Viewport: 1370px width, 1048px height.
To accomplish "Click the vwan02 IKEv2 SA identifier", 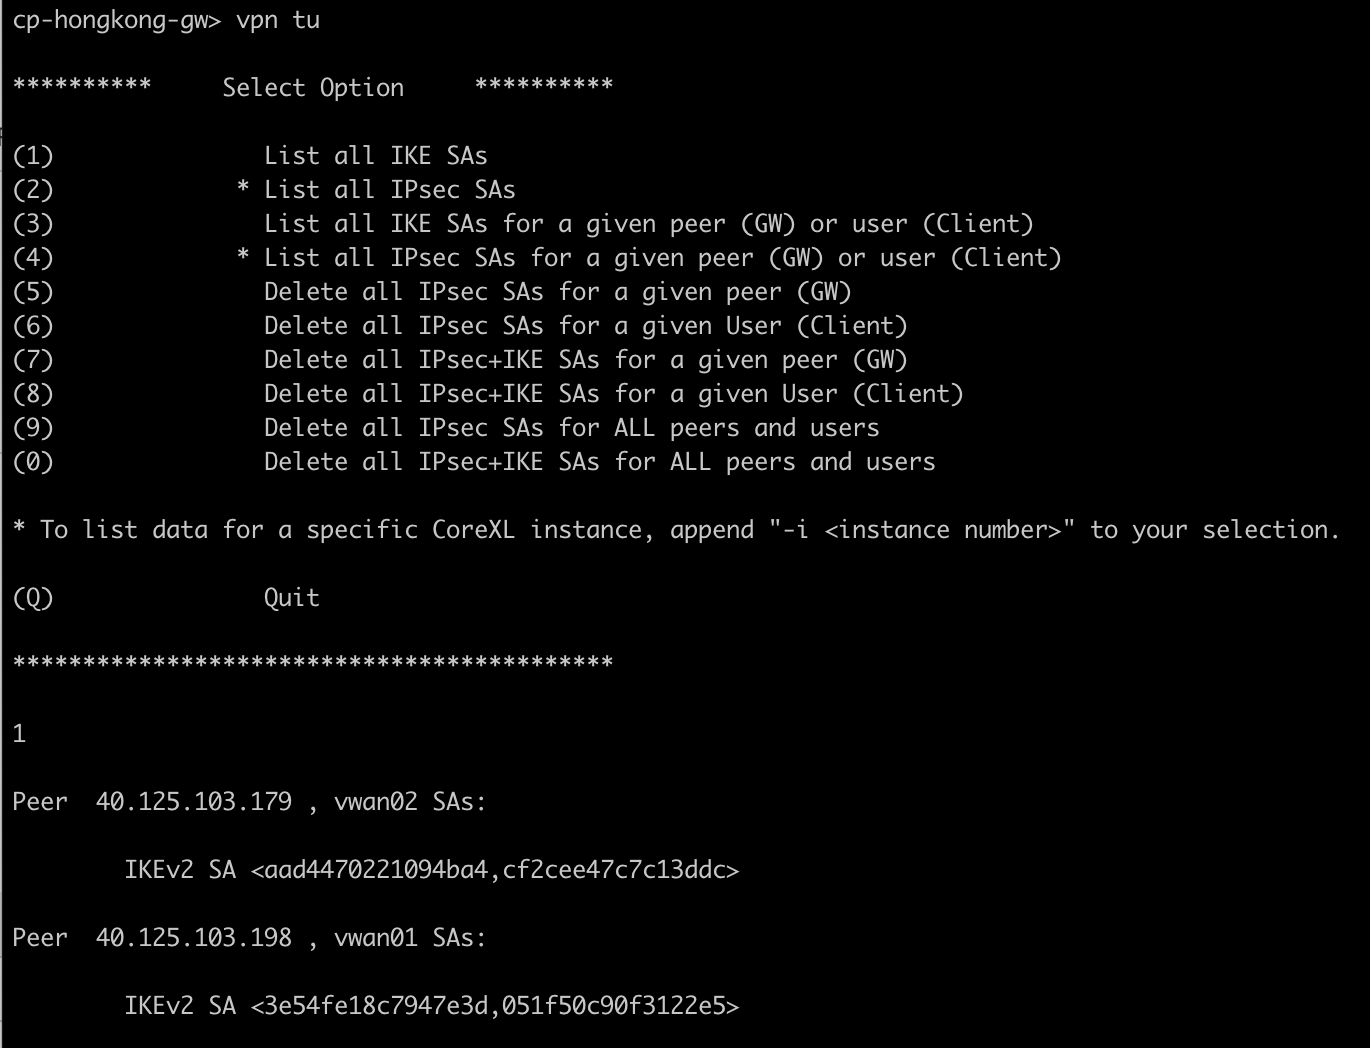I will pyautogui.click(x=495, y=870).
